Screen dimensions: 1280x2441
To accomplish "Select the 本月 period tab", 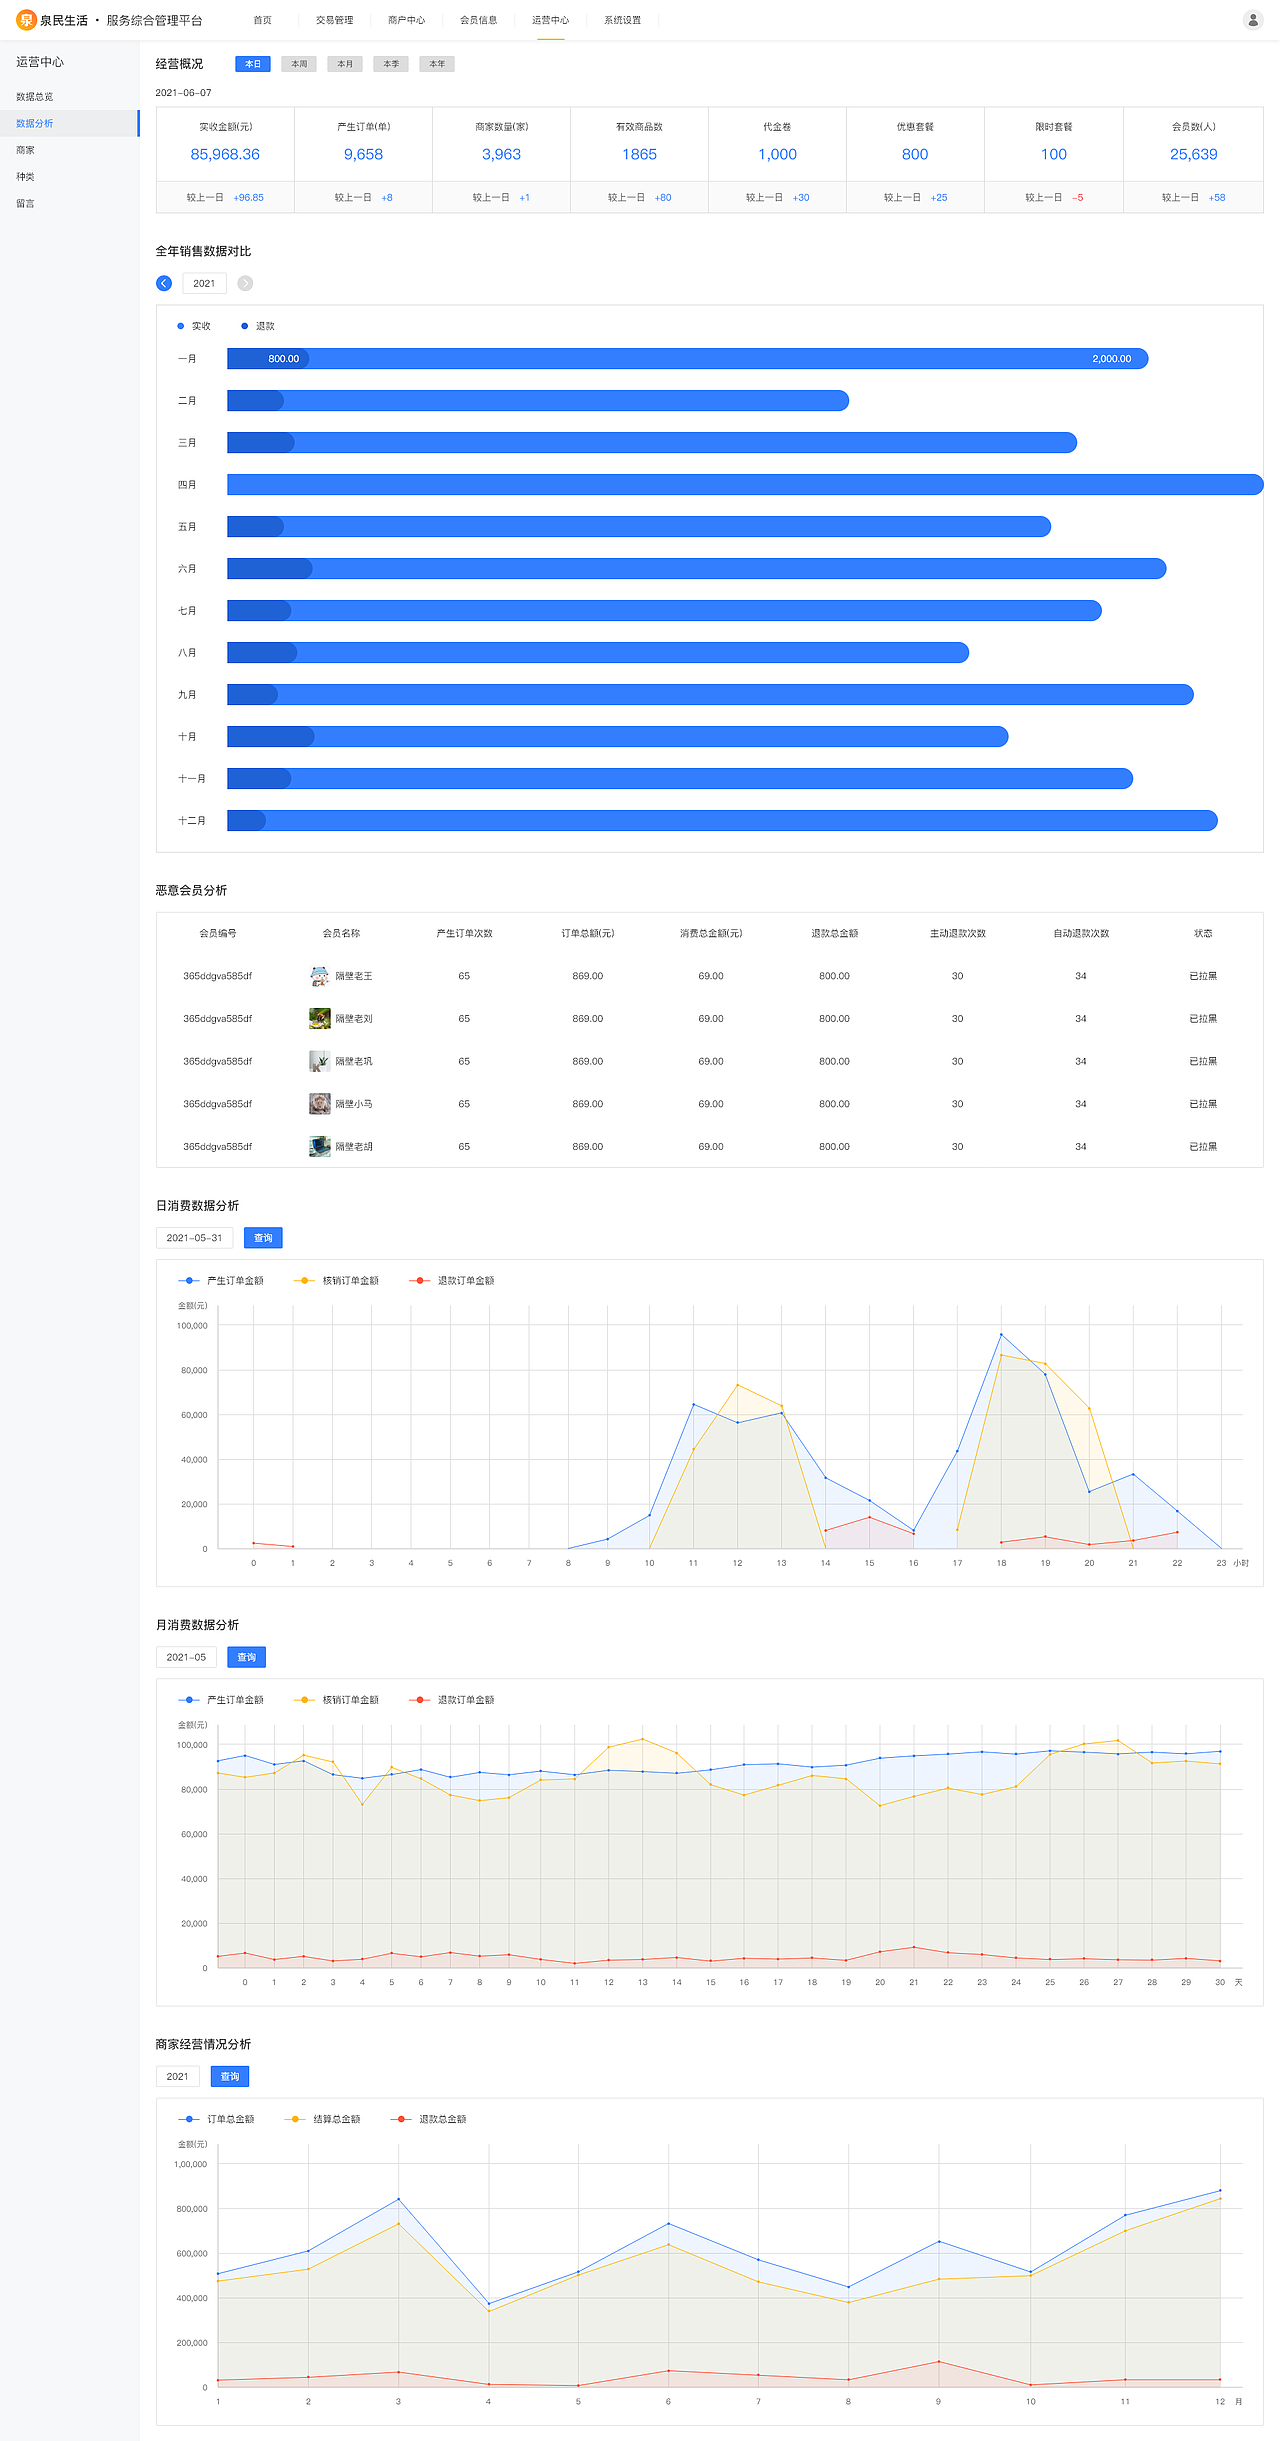I will click(x=345, y=64).
